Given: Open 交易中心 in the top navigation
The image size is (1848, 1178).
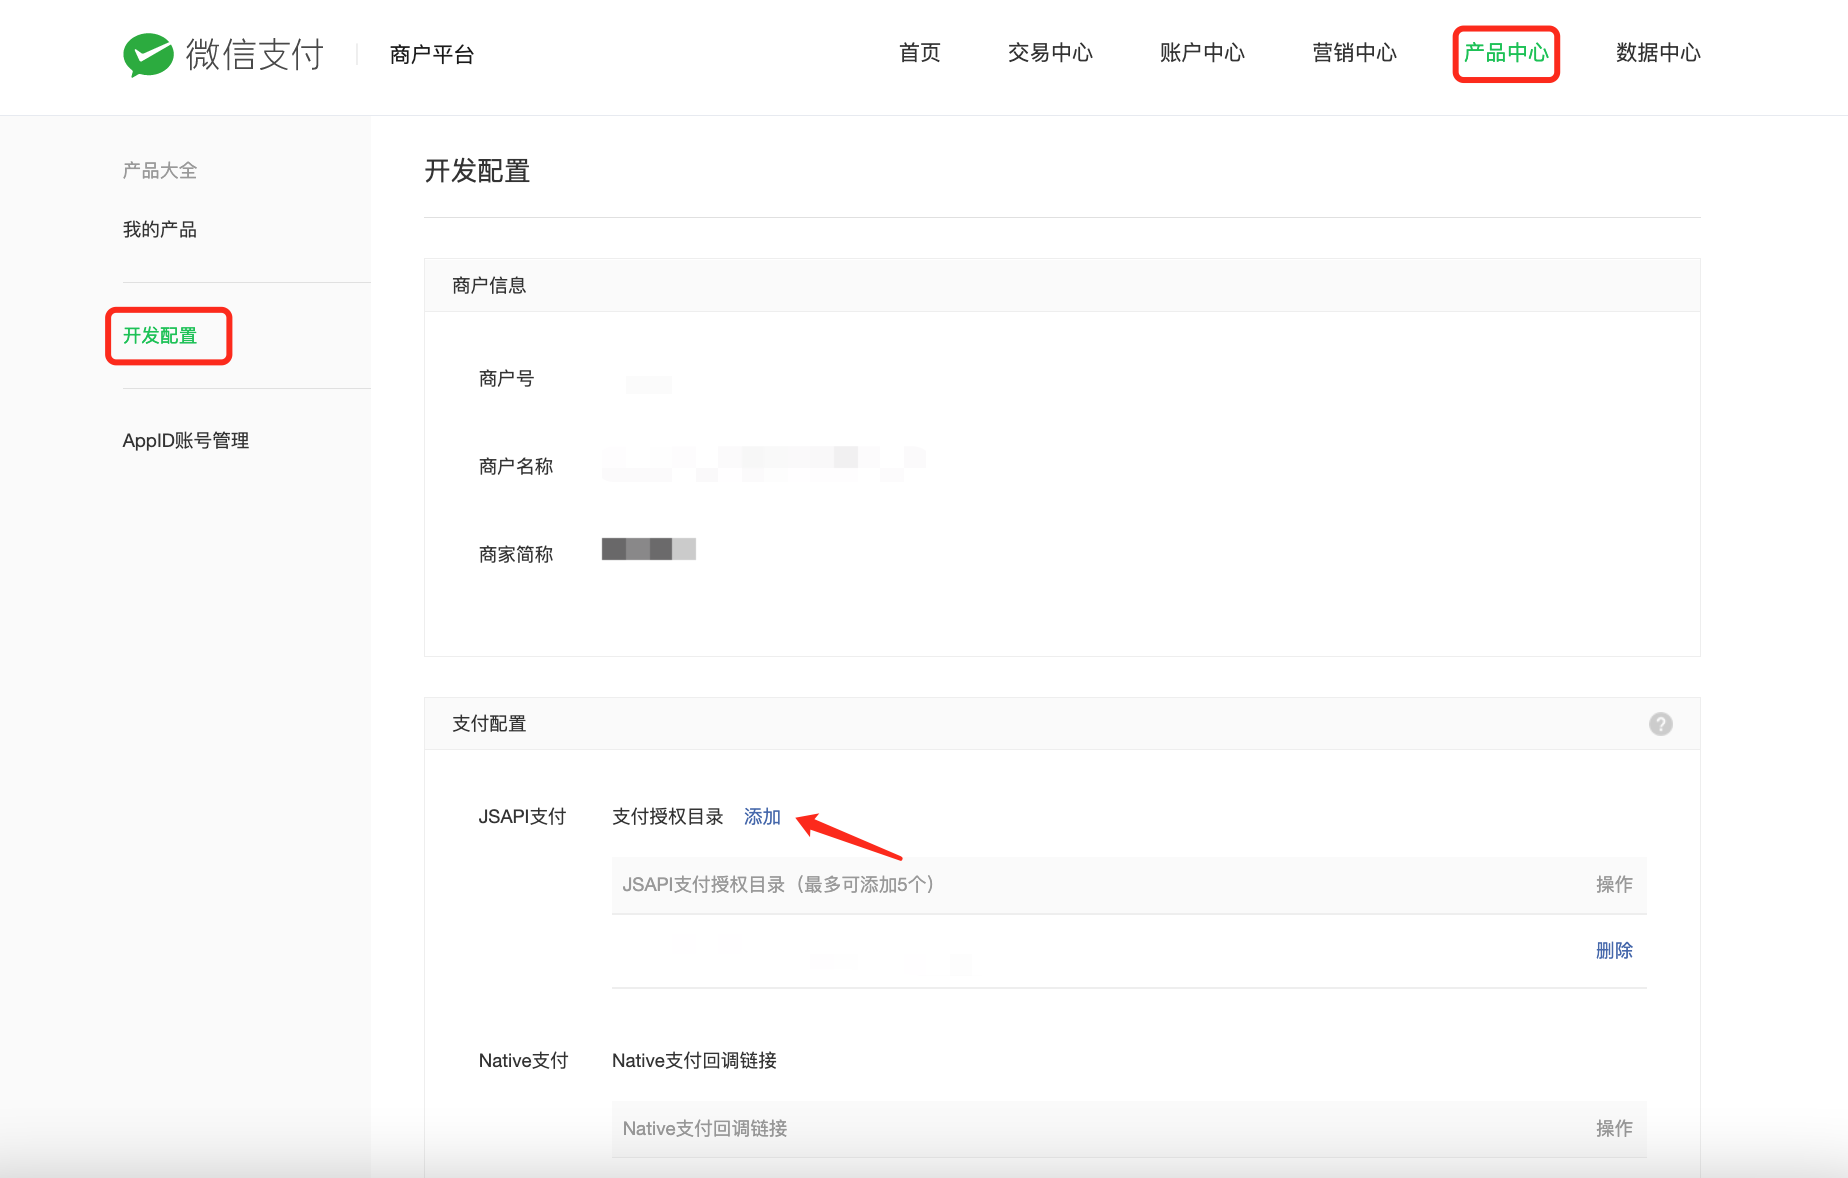Looking at the screenshot, I should click(x=1050, y=53).
